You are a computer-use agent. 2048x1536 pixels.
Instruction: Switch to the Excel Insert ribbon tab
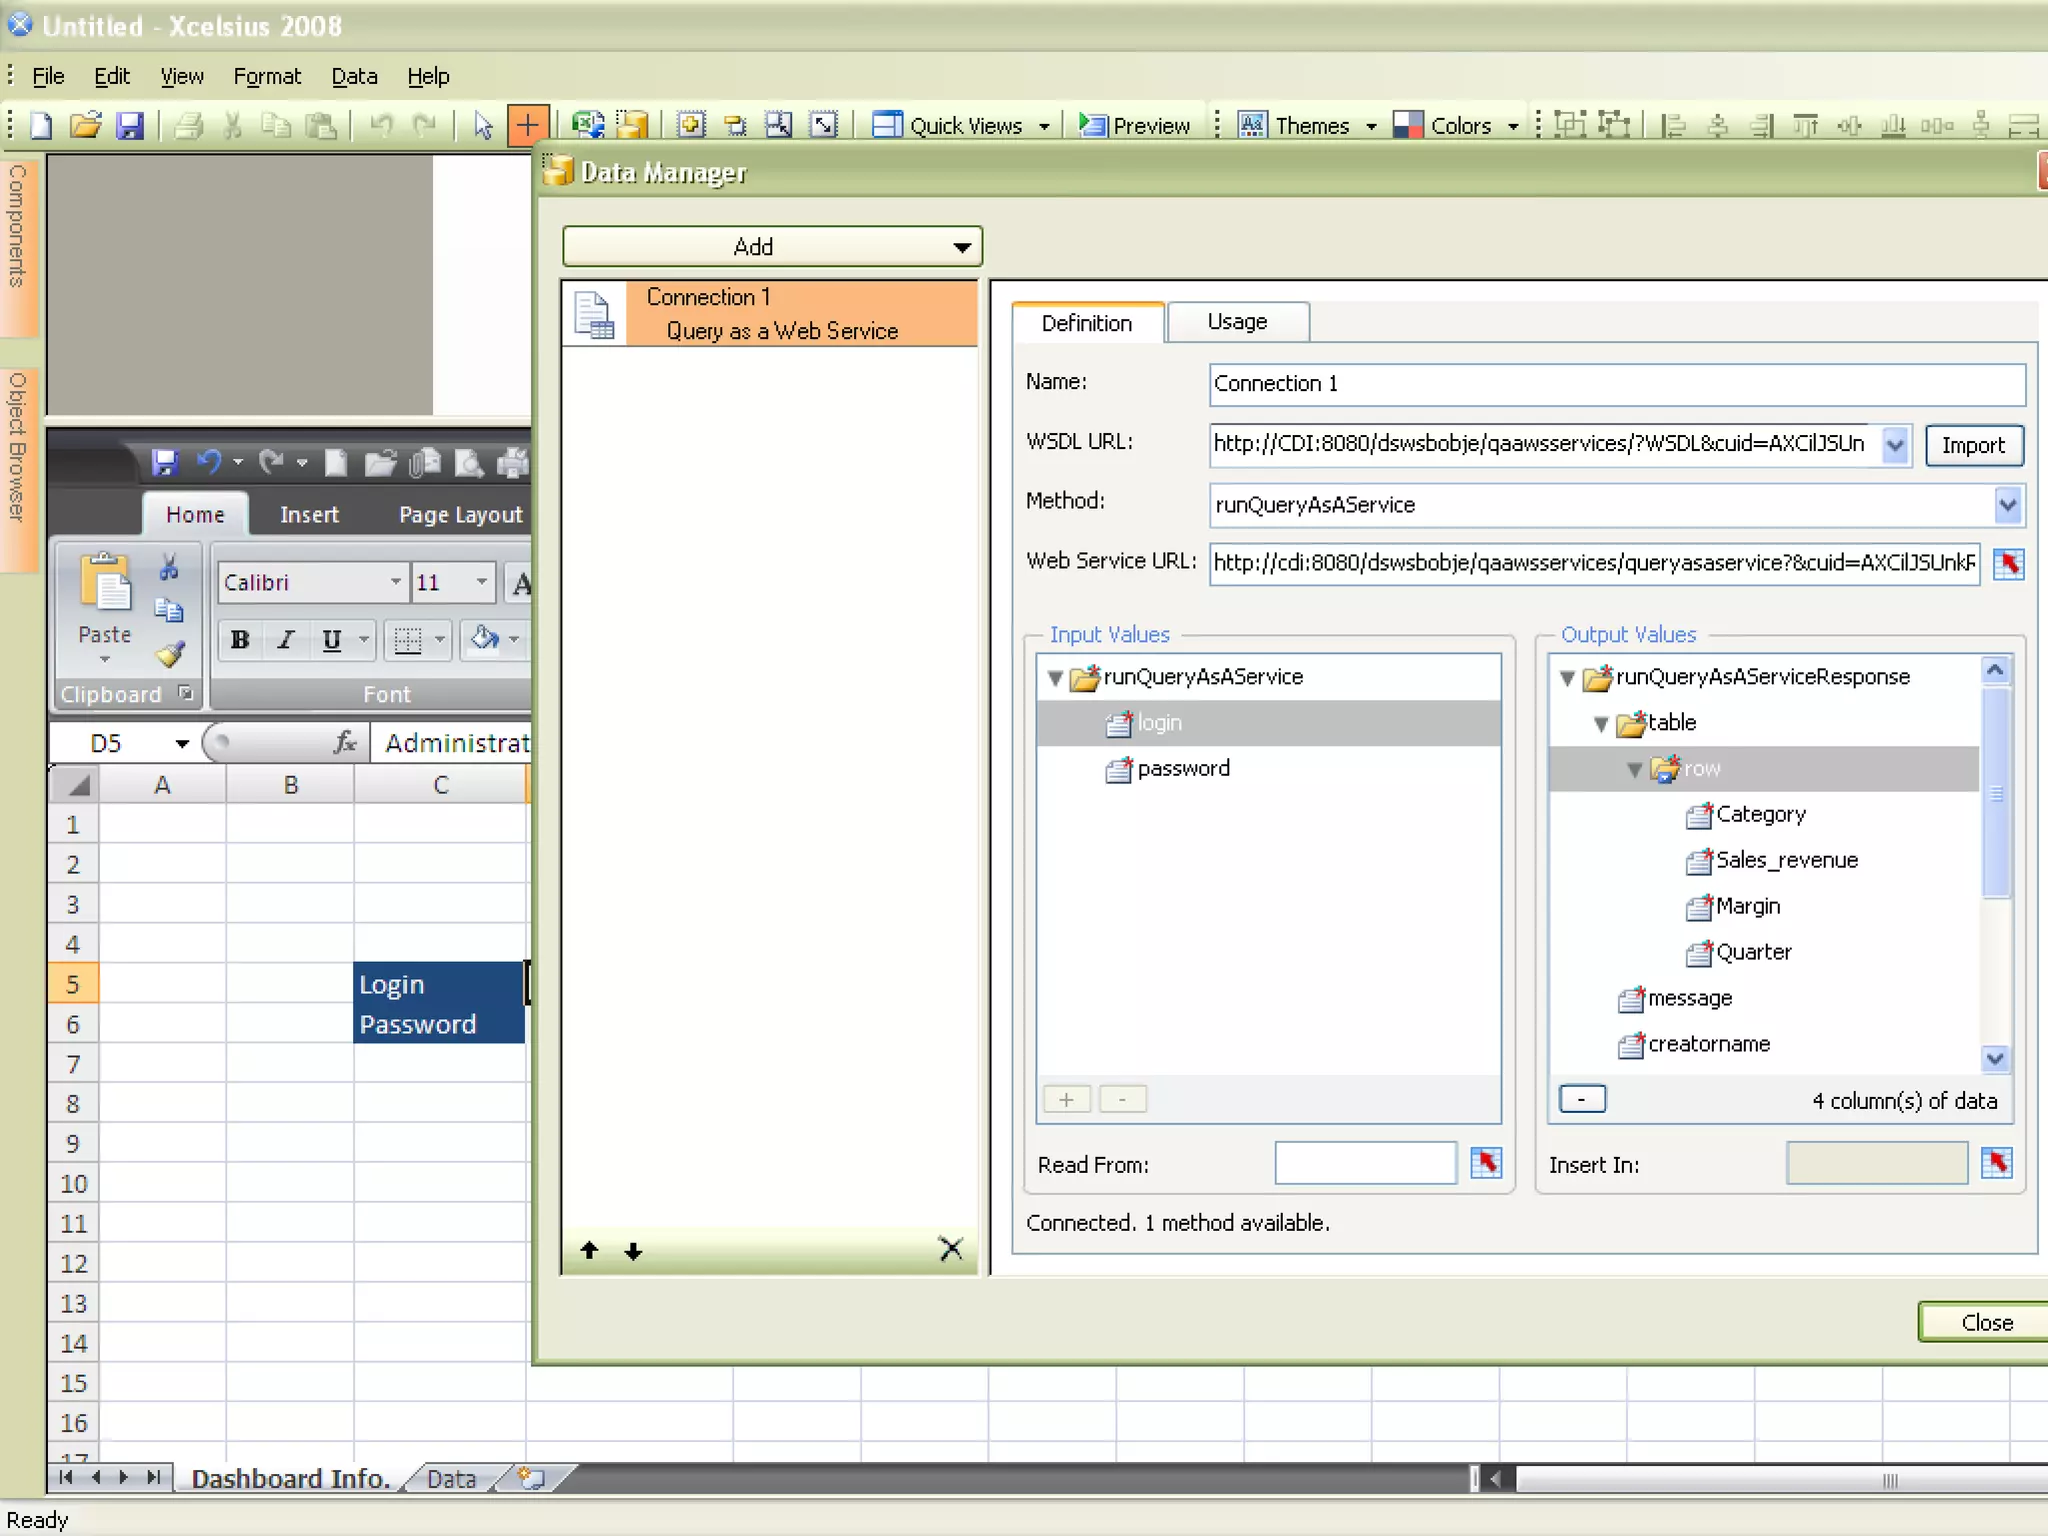309,514
